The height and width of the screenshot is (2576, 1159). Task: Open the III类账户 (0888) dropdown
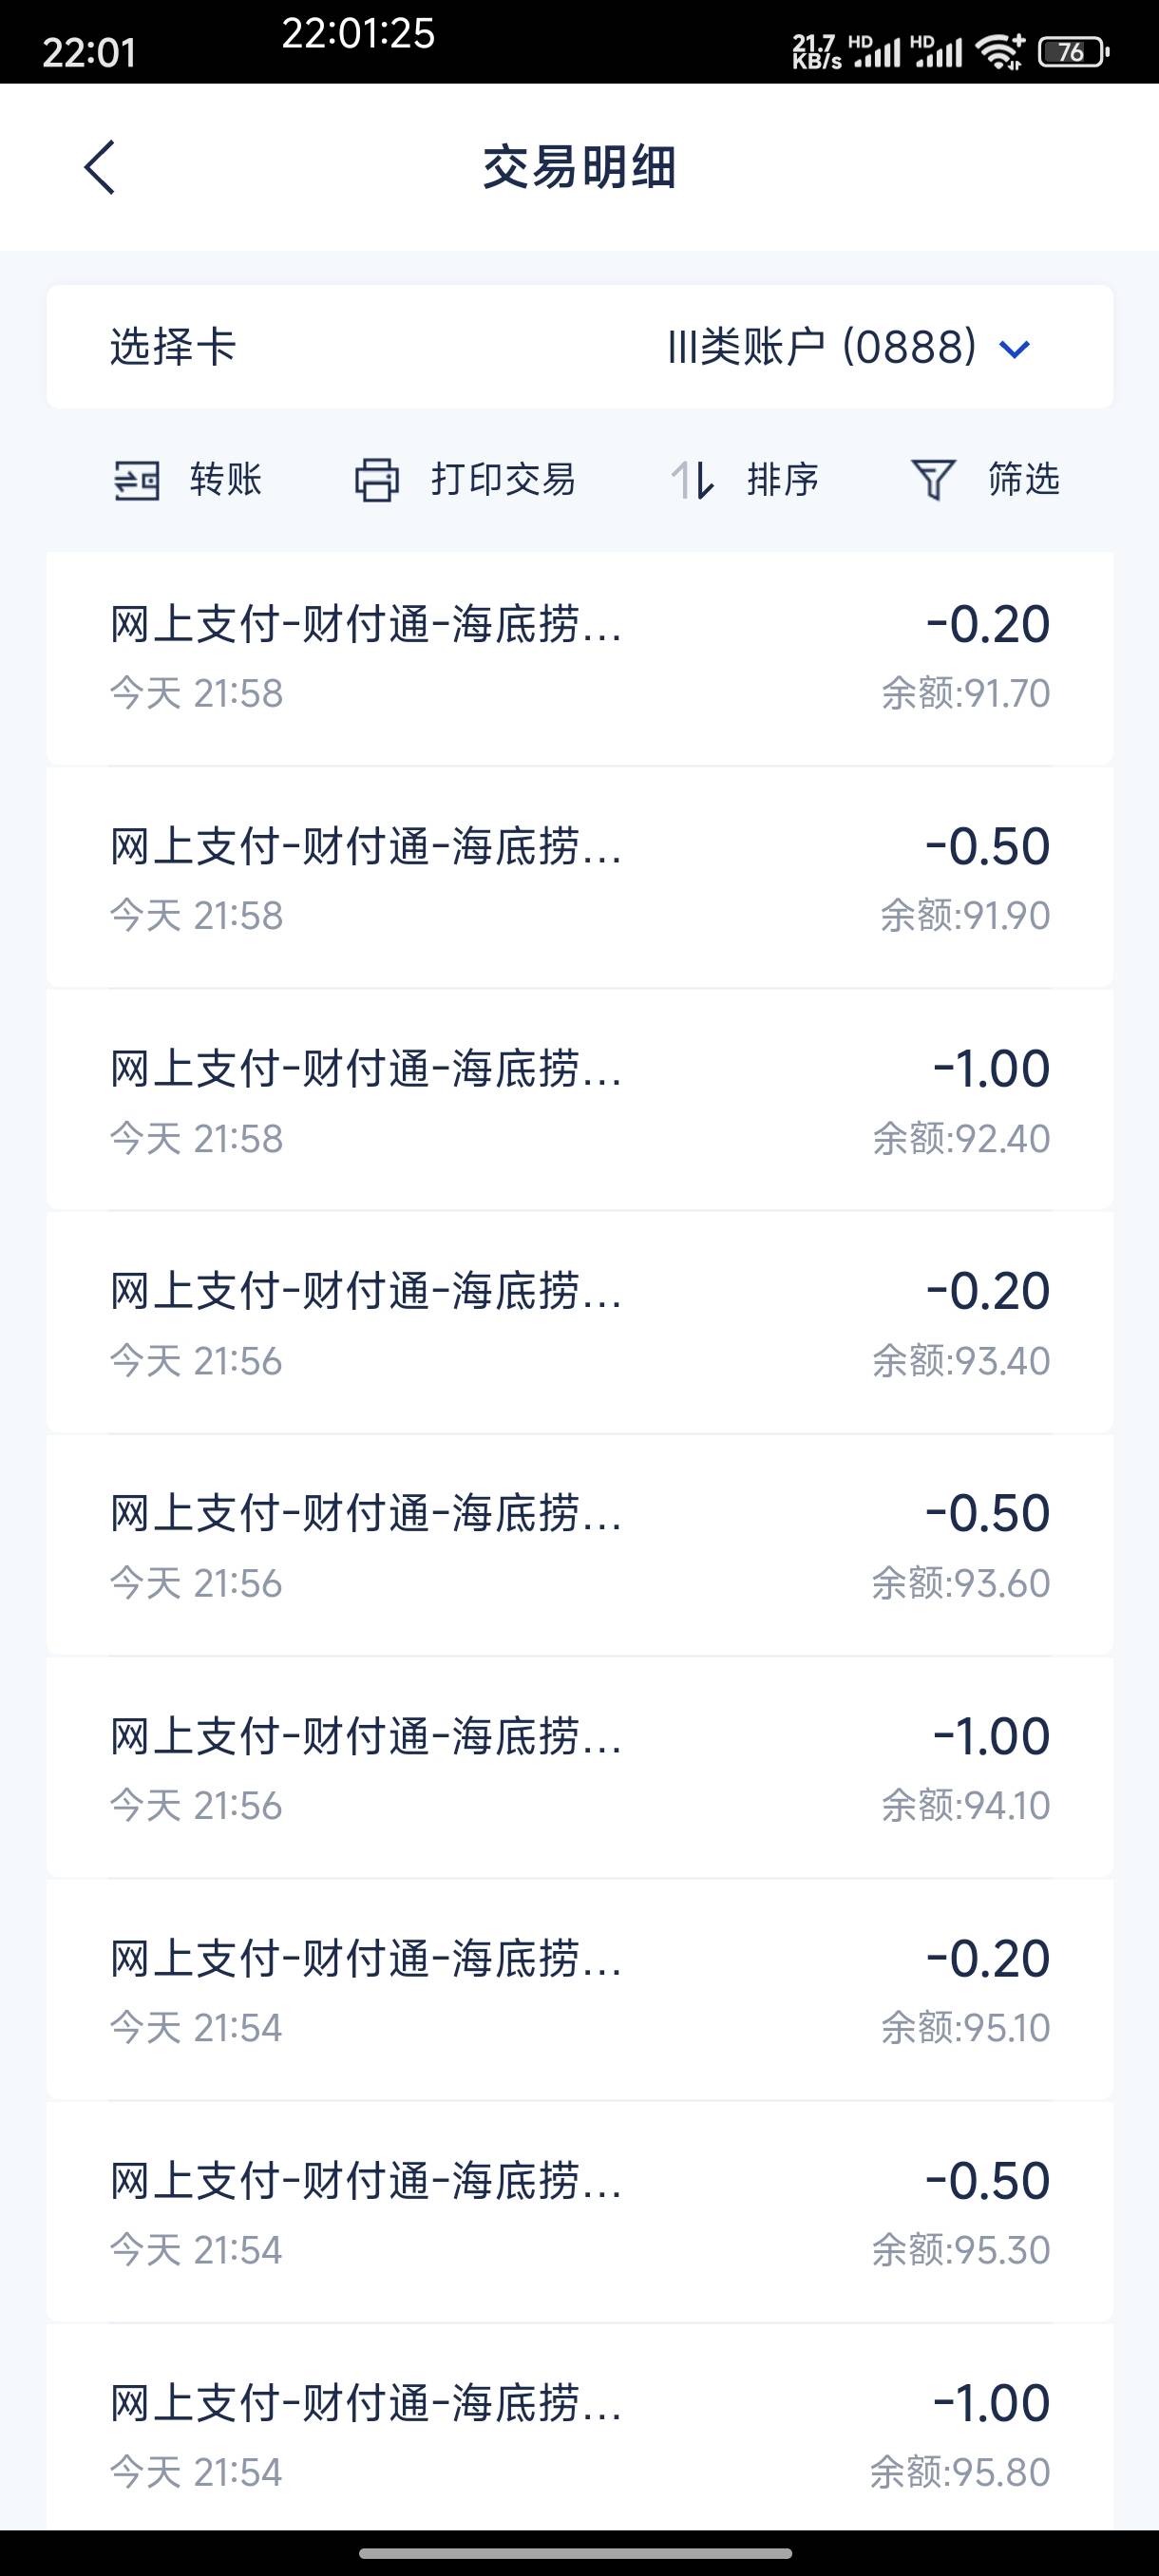coord(848,347)
